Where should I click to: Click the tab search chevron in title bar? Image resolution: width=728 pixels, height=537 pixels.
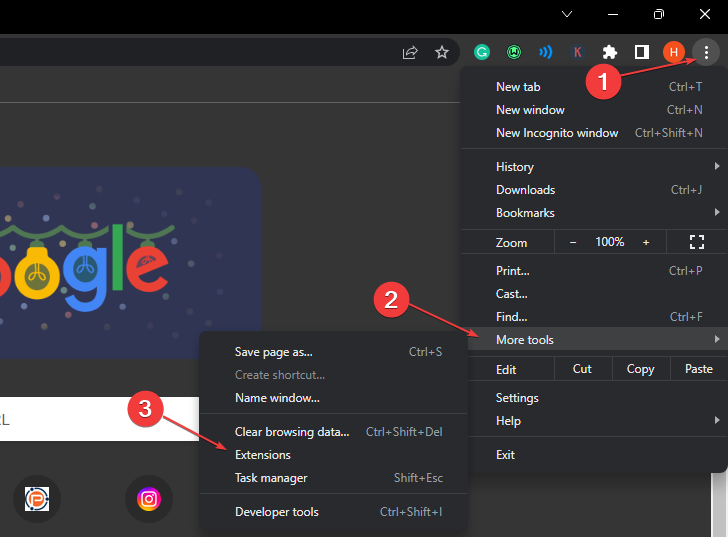[x=567, y=14]
